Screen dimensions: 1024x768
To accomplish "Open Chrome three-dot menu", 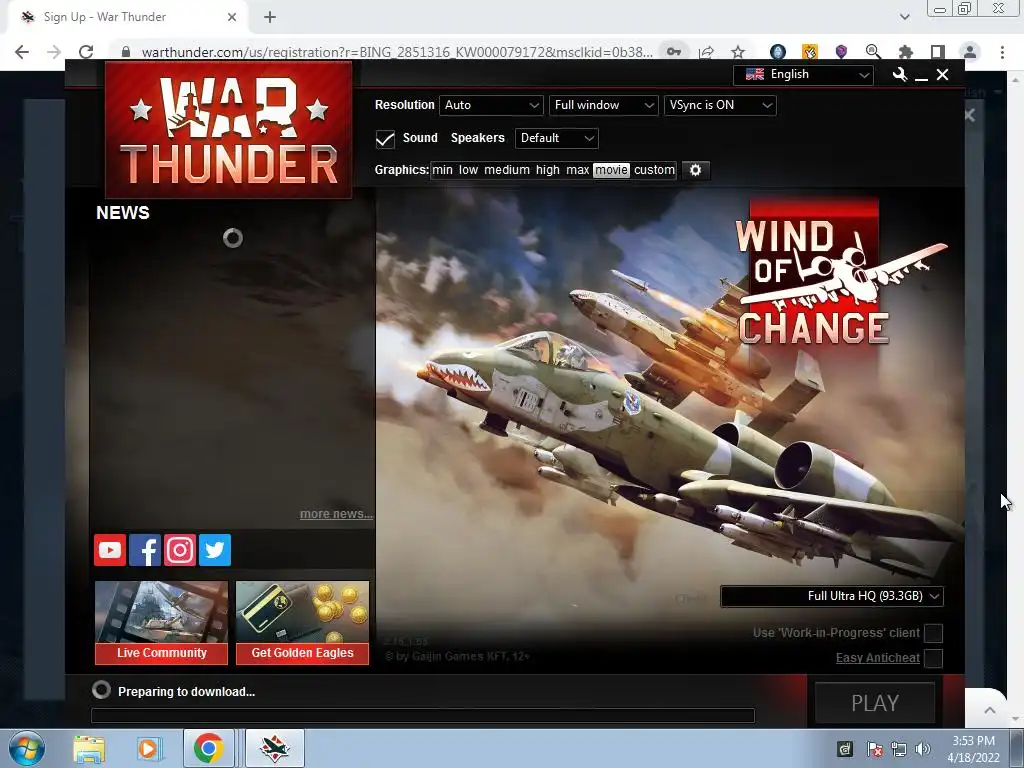I will coord(1002,52).
